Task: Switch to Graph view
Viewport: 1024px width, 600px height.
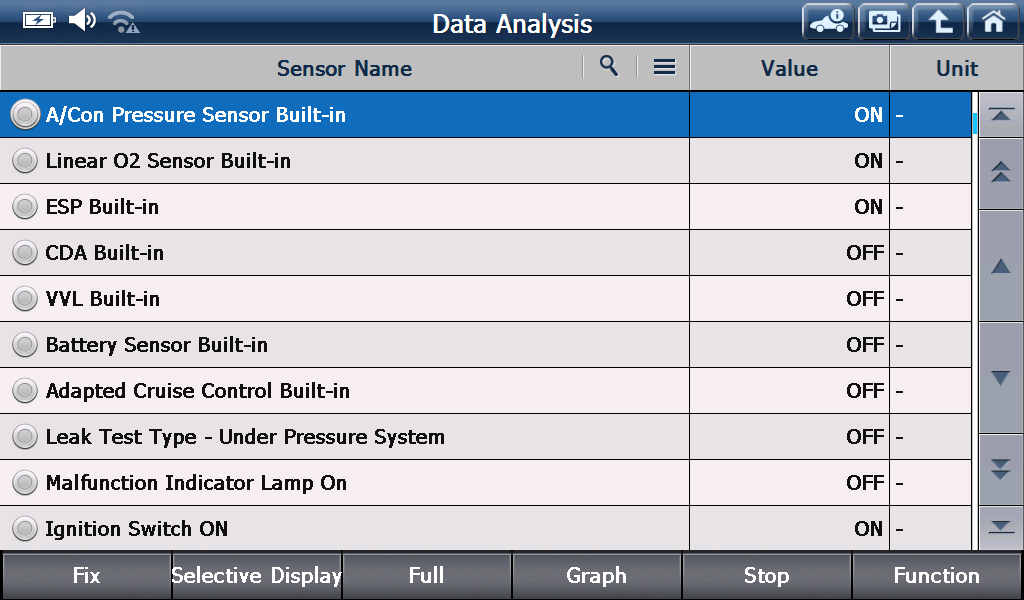Action: (596, 576)
